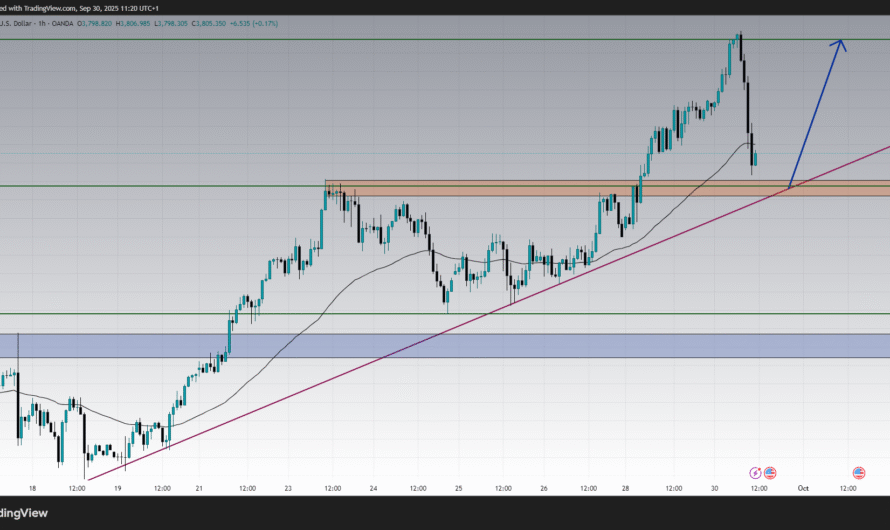Click the date label 24 on time axis

(x=373, y=489)
